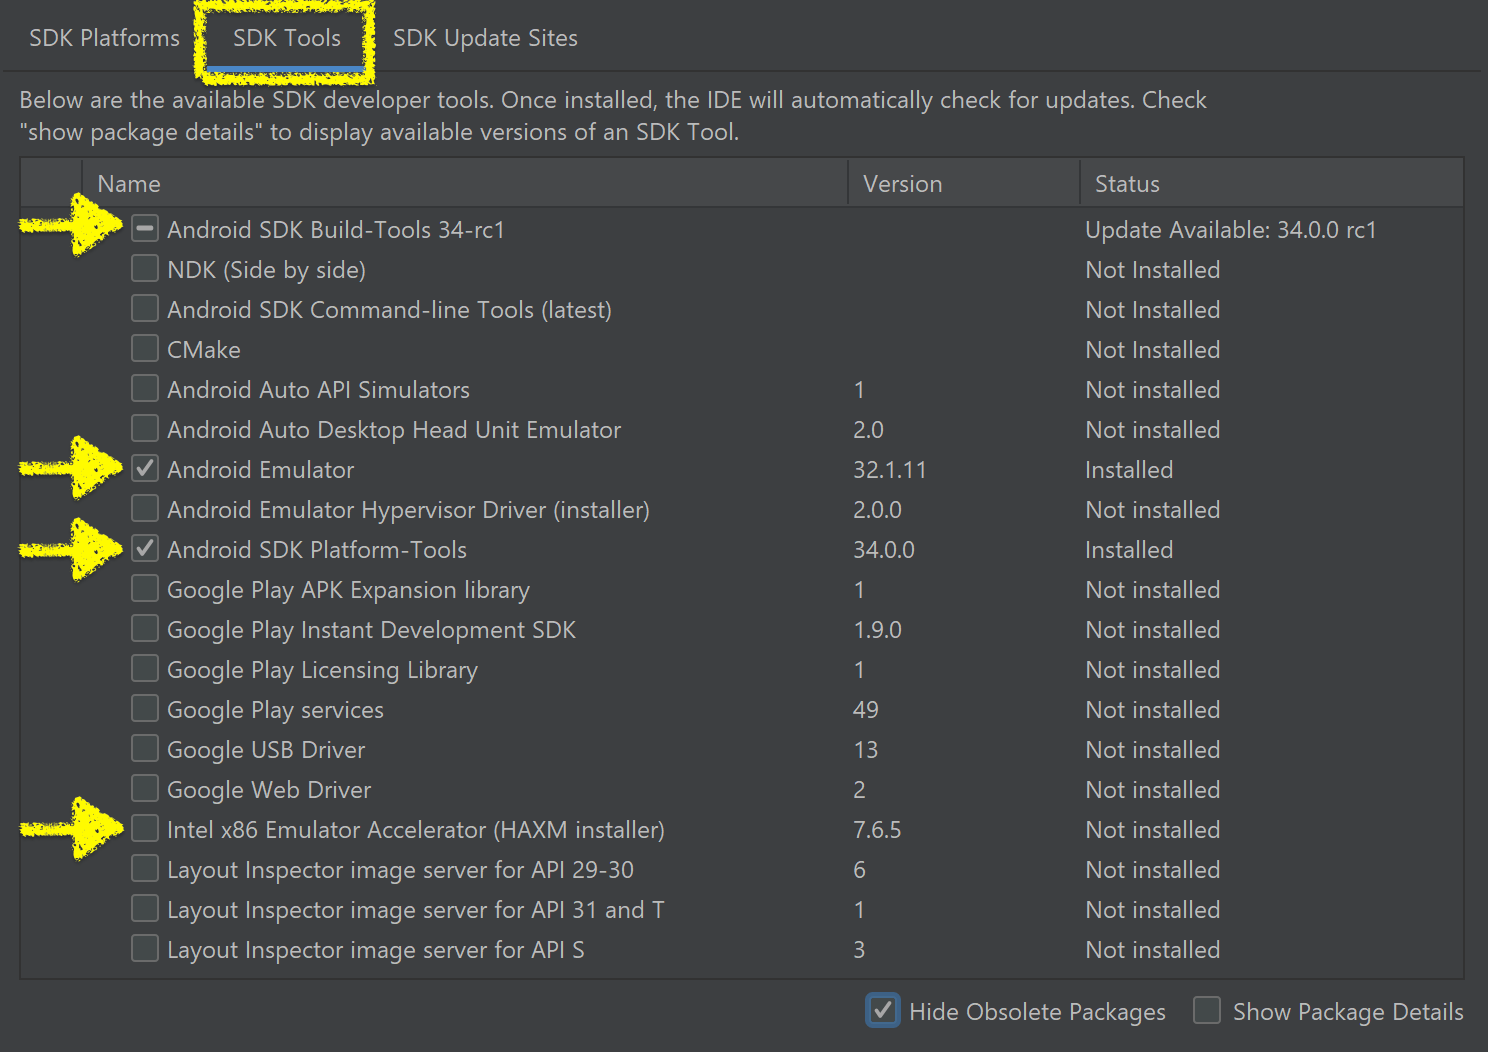Sort the table by Name column header

[x=465, y=184]
